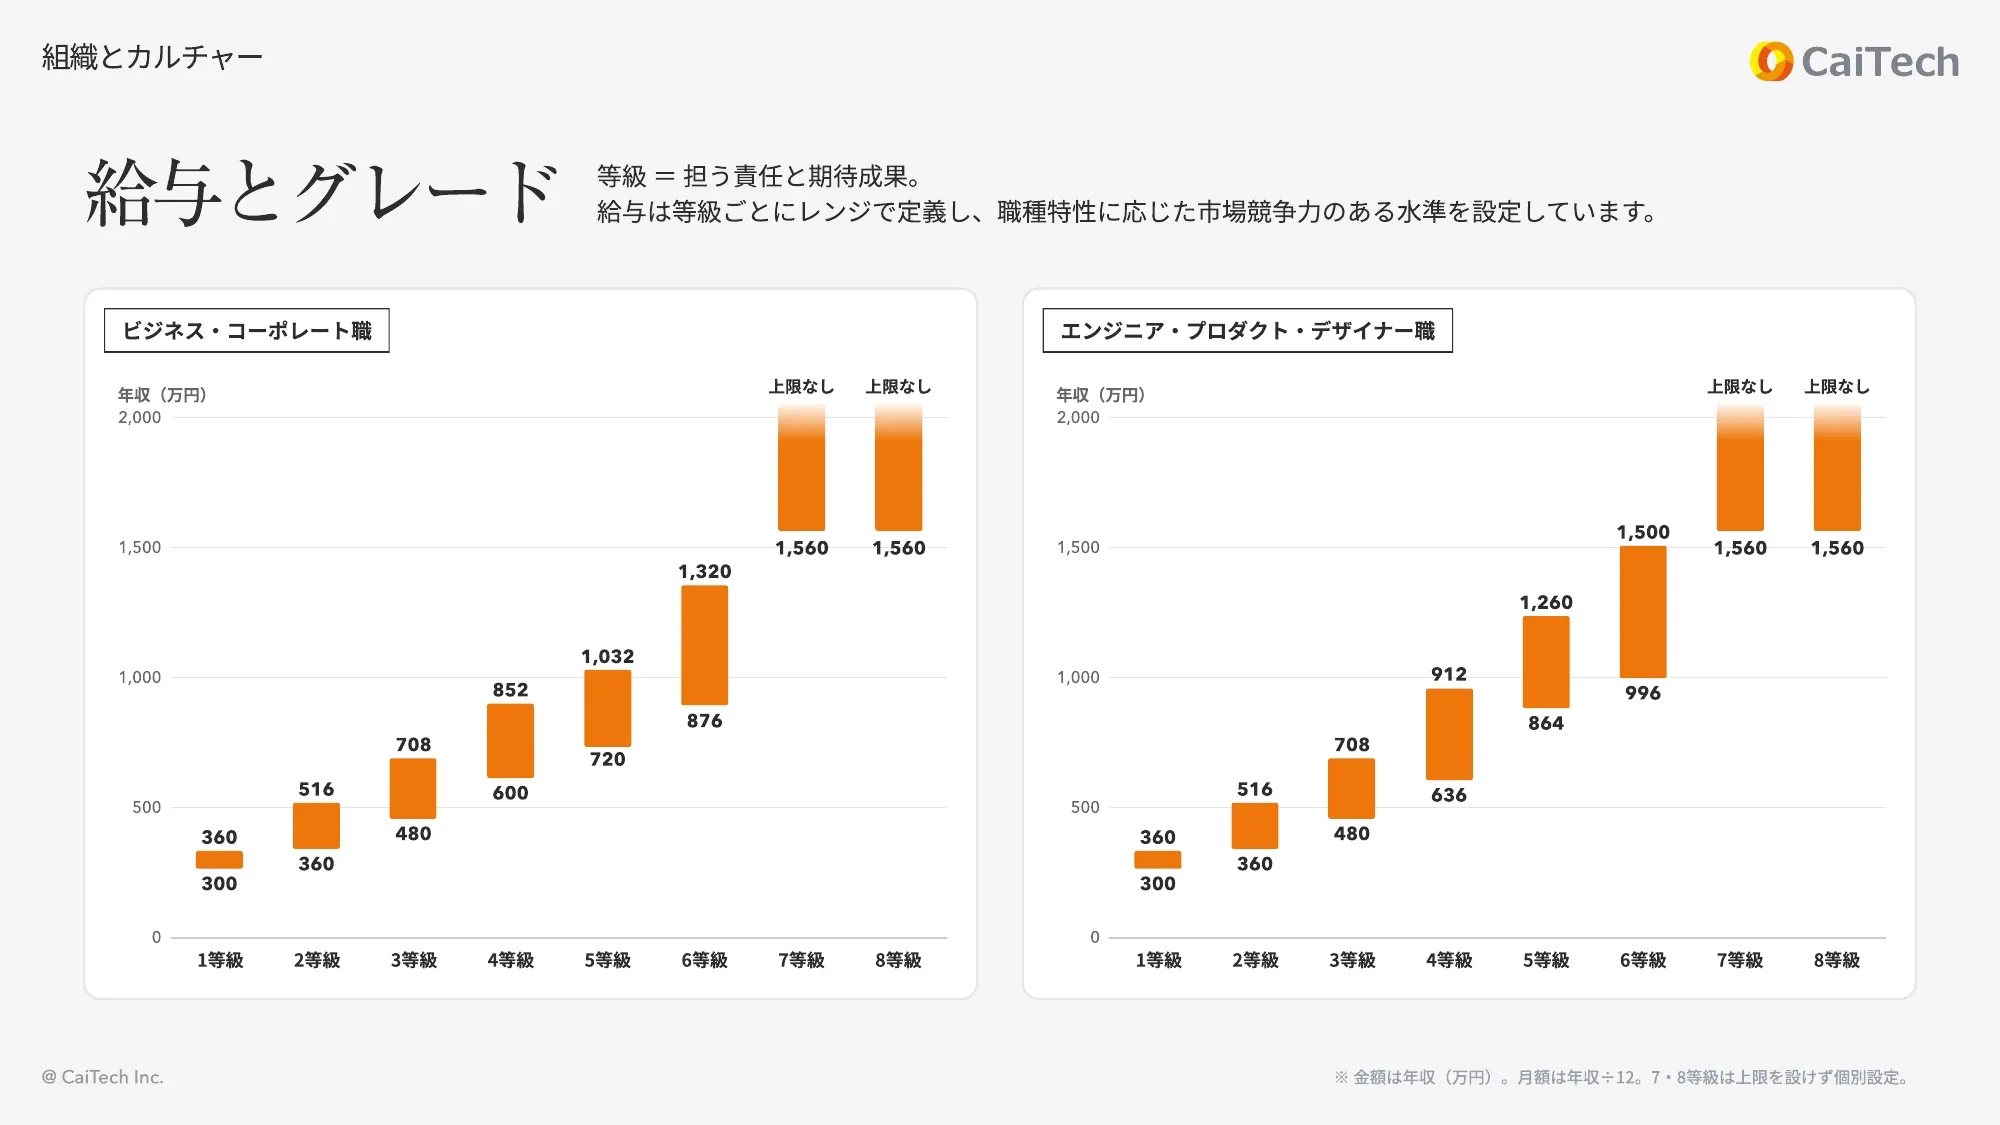Click the 864 value in engineer chart
The height and width of the screenshot is (1125, 2000).
click(1546, 723)
